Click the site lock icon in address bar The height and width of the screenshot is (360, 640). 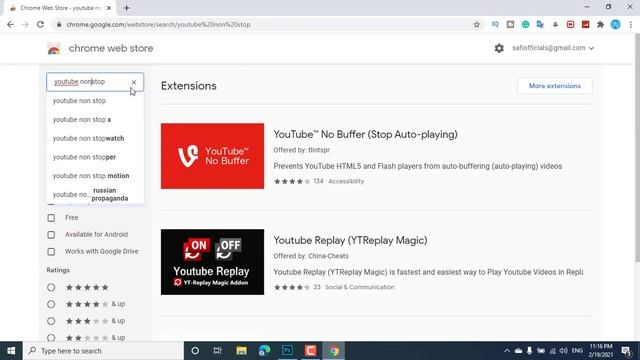tap(59, 24)
